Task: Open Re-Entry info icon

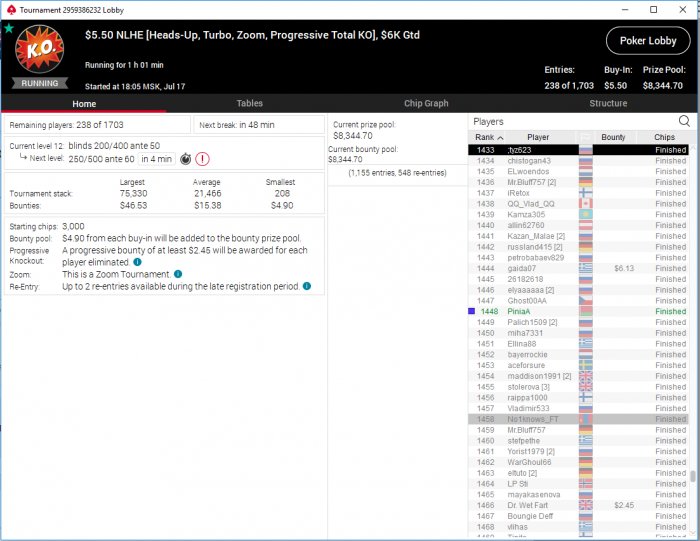Action: 307,286
